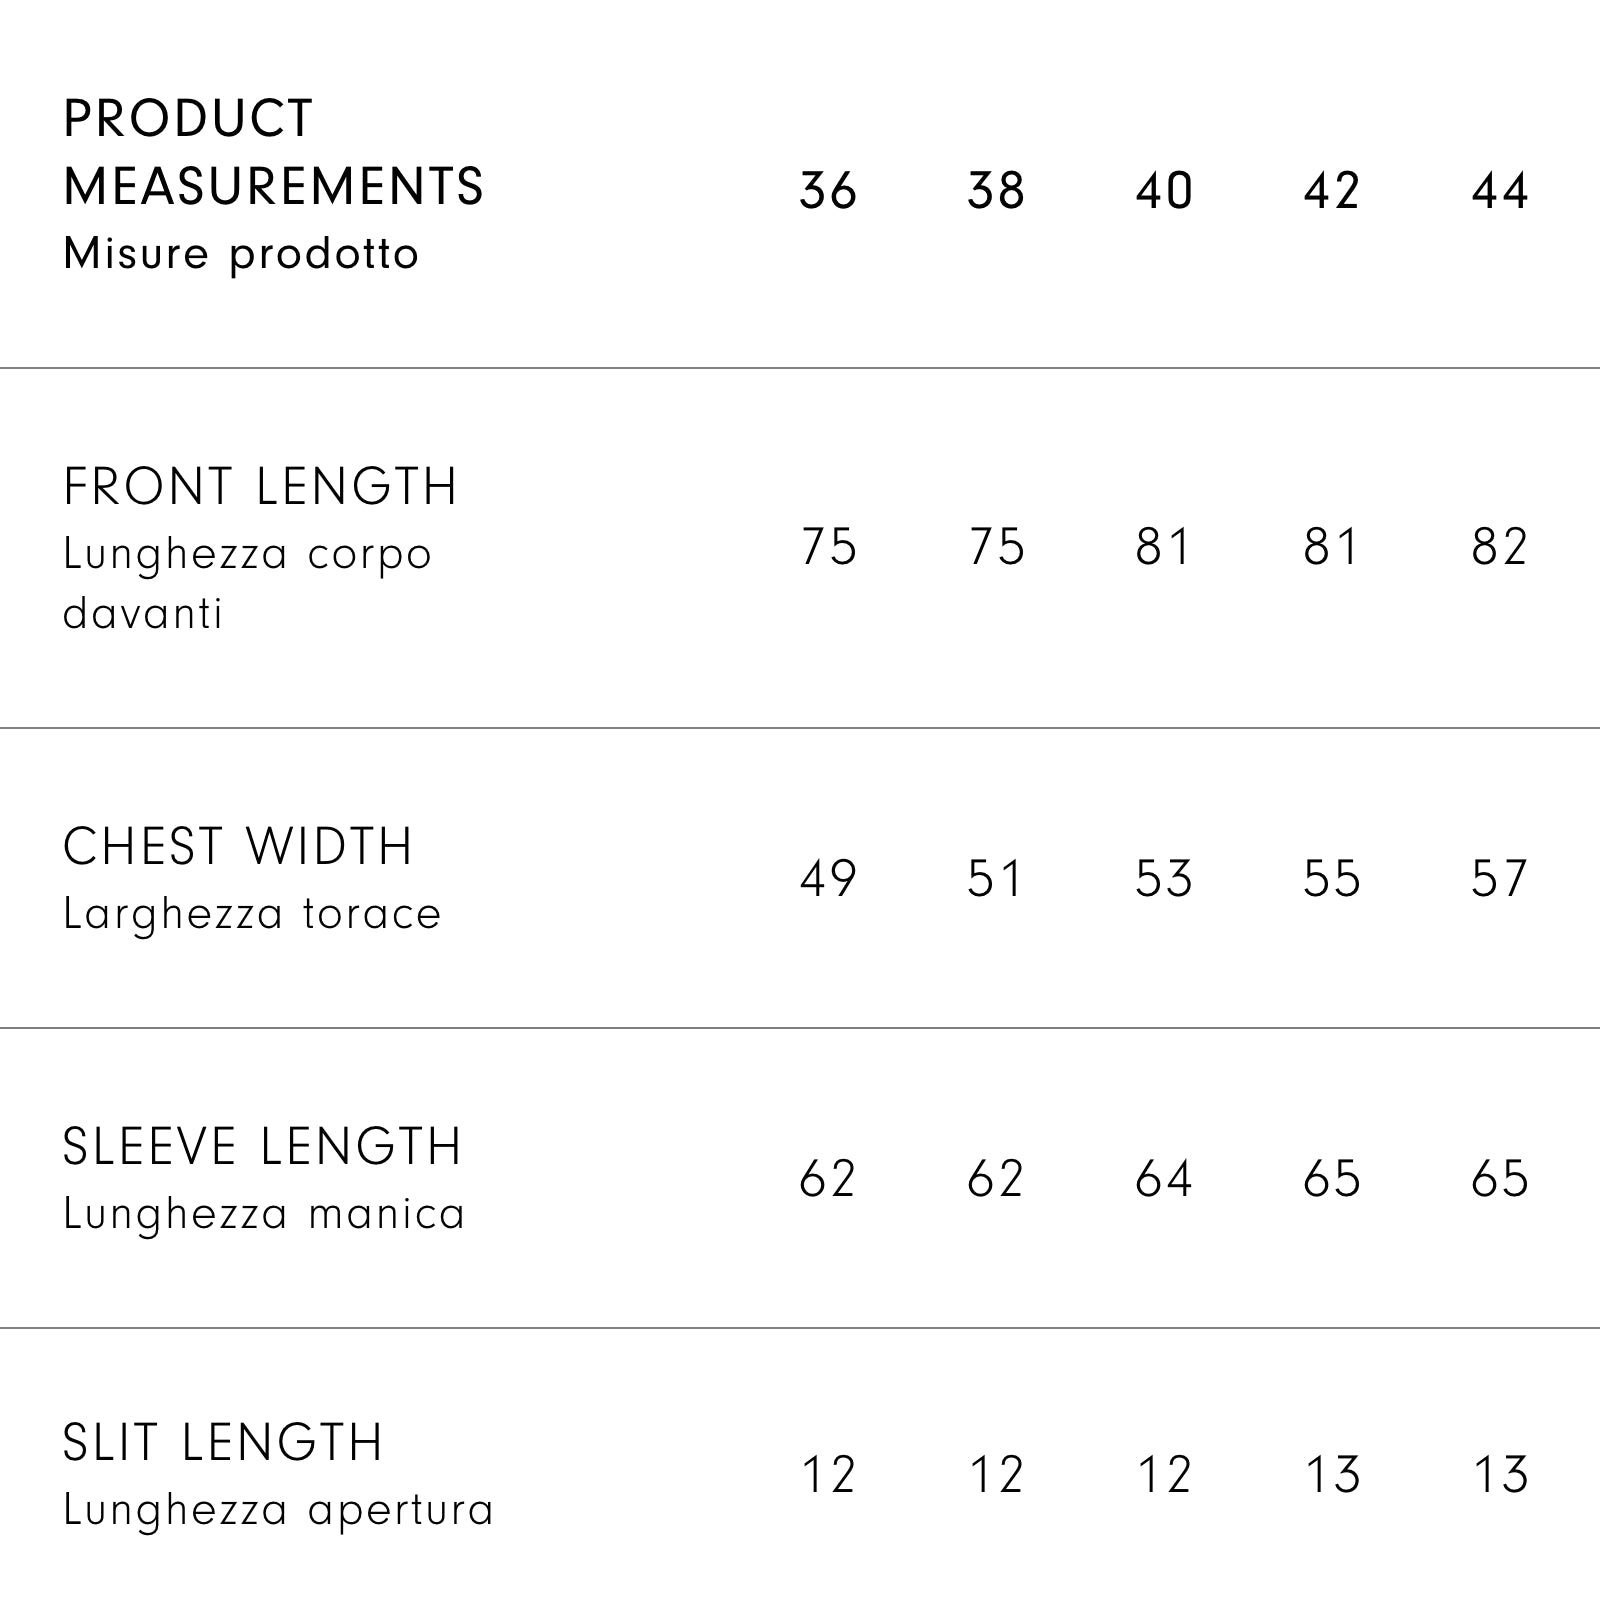Click the SLEEVE LENGTH row label

click(x=262, y=1147)
